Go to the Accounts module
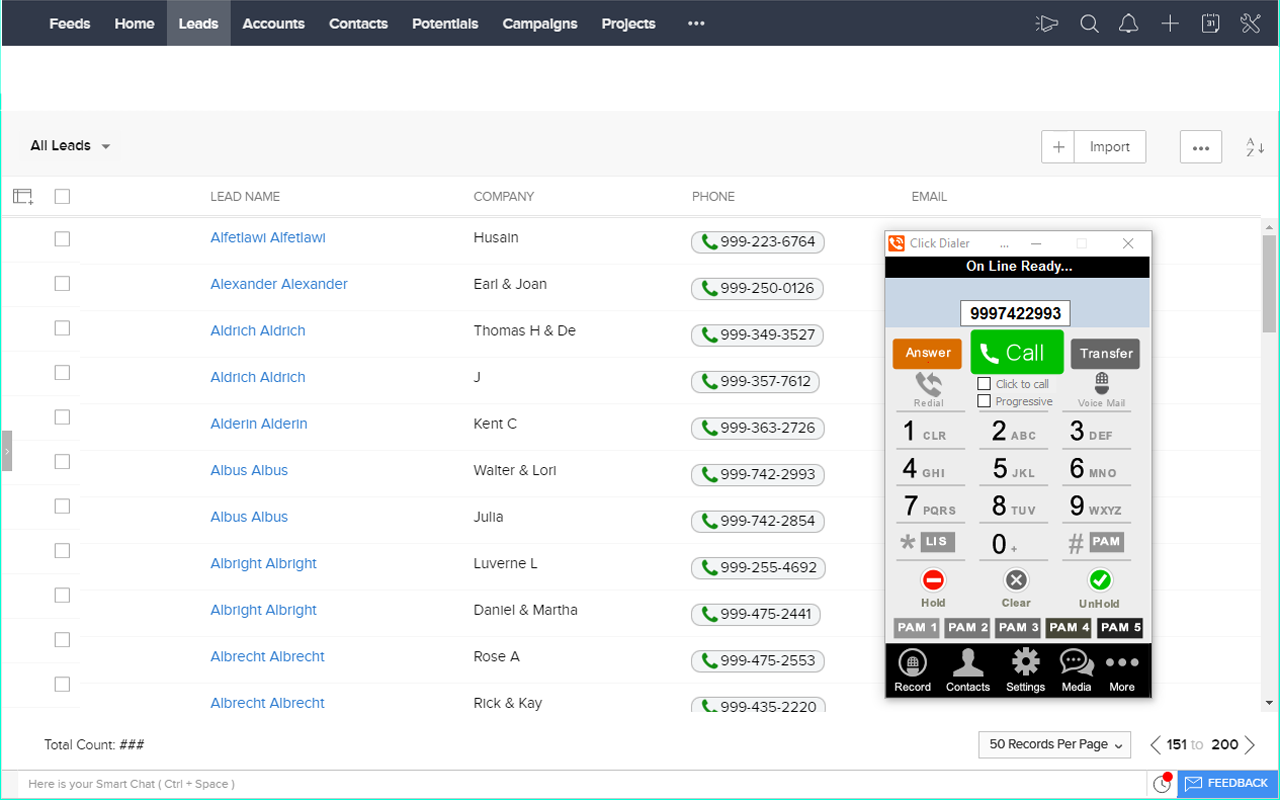 [x=273, y=23]
